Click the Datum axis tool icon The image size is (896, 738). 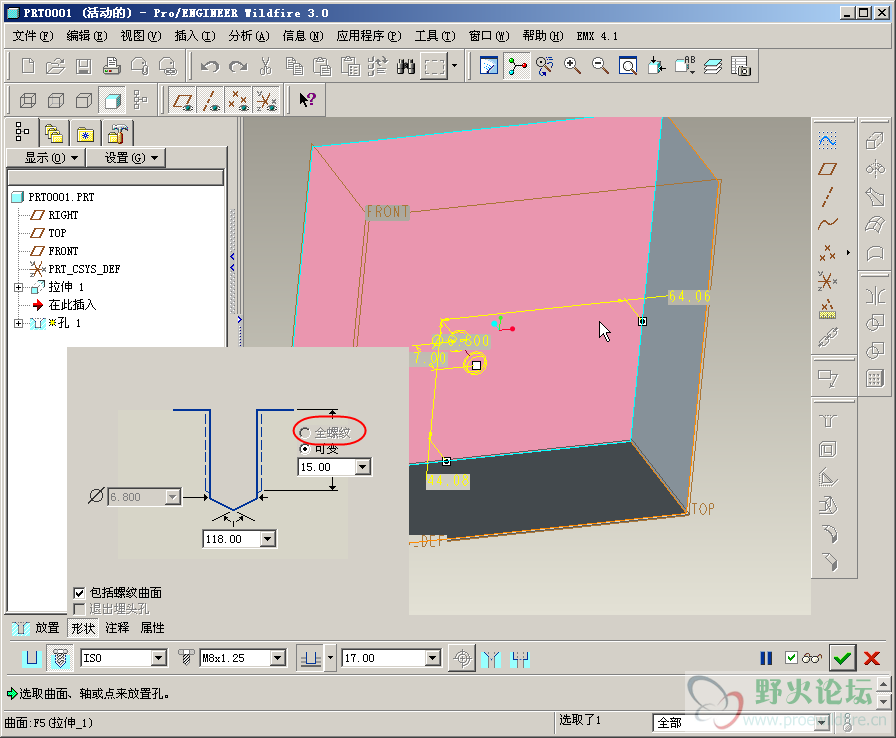(827, 196)
